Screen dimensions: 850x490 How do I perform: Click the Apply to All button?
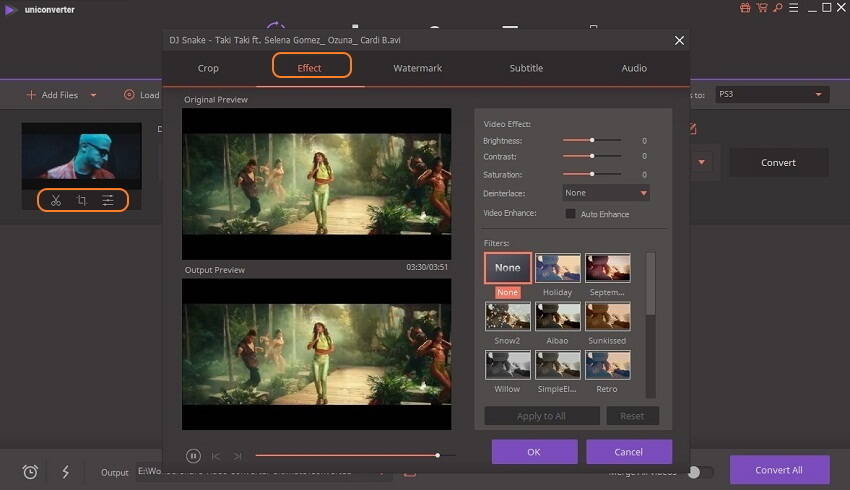point(542,416)
